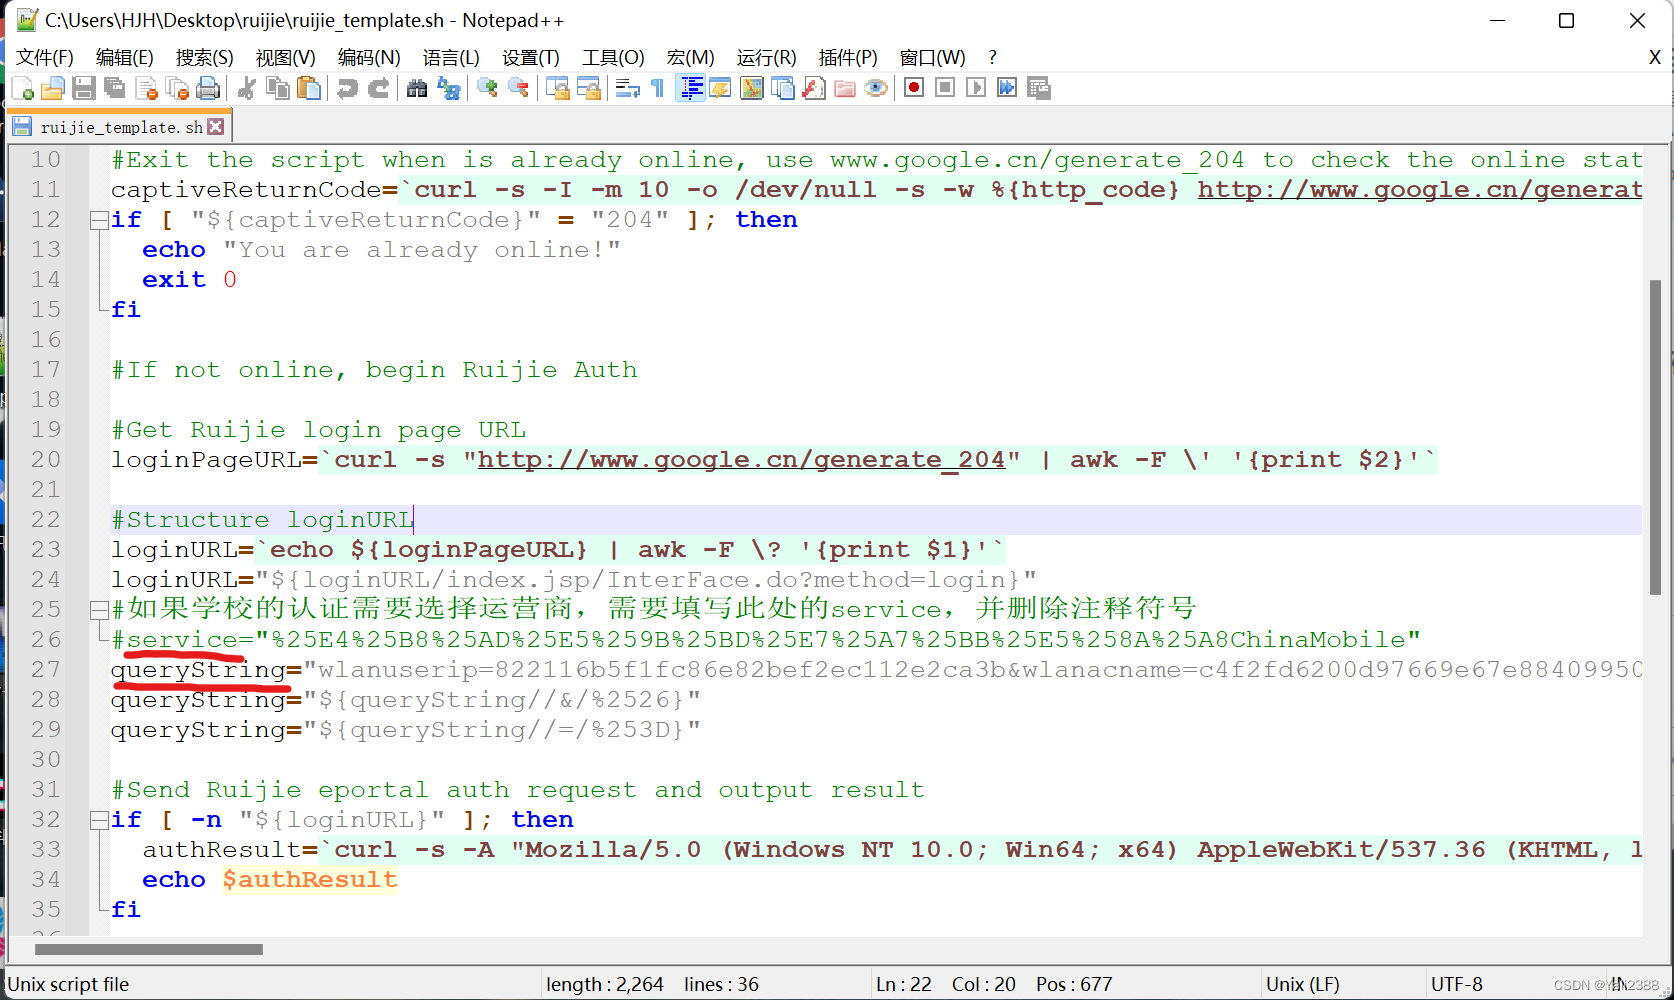Click the Close All toolbar icon
Image resolution: width=1674 pixels, height=1000 pixels.
[177, 88]
